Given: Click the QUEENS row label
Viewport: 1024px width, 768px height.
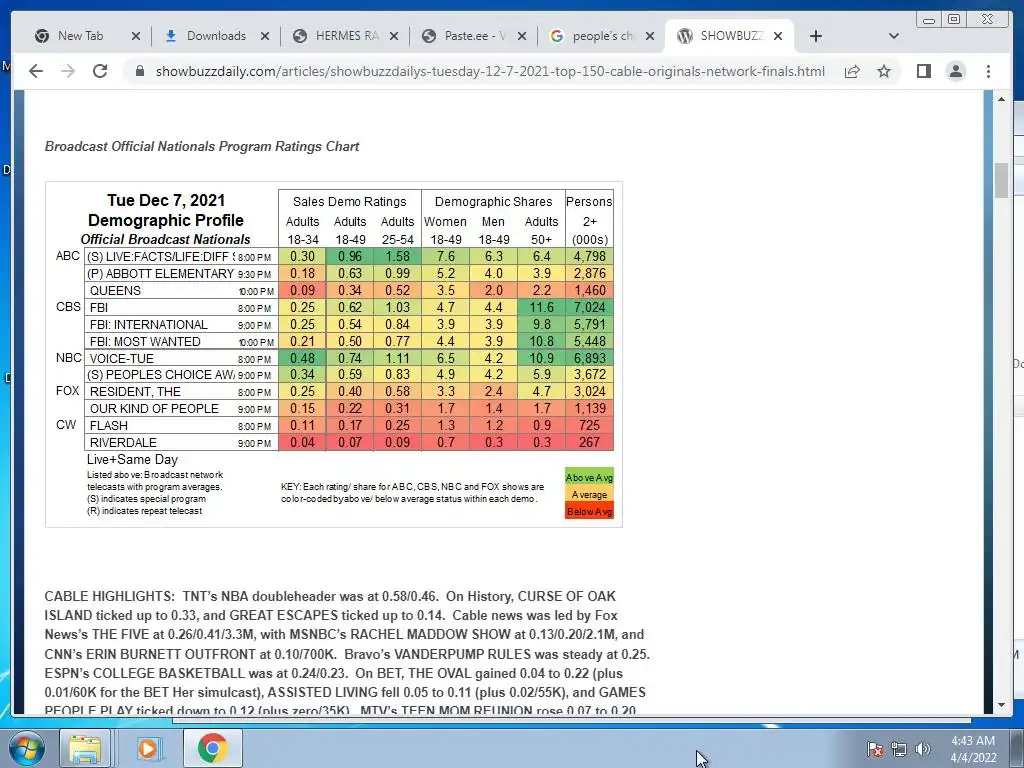Looking at the screenshot, I should tap(116, 291).
